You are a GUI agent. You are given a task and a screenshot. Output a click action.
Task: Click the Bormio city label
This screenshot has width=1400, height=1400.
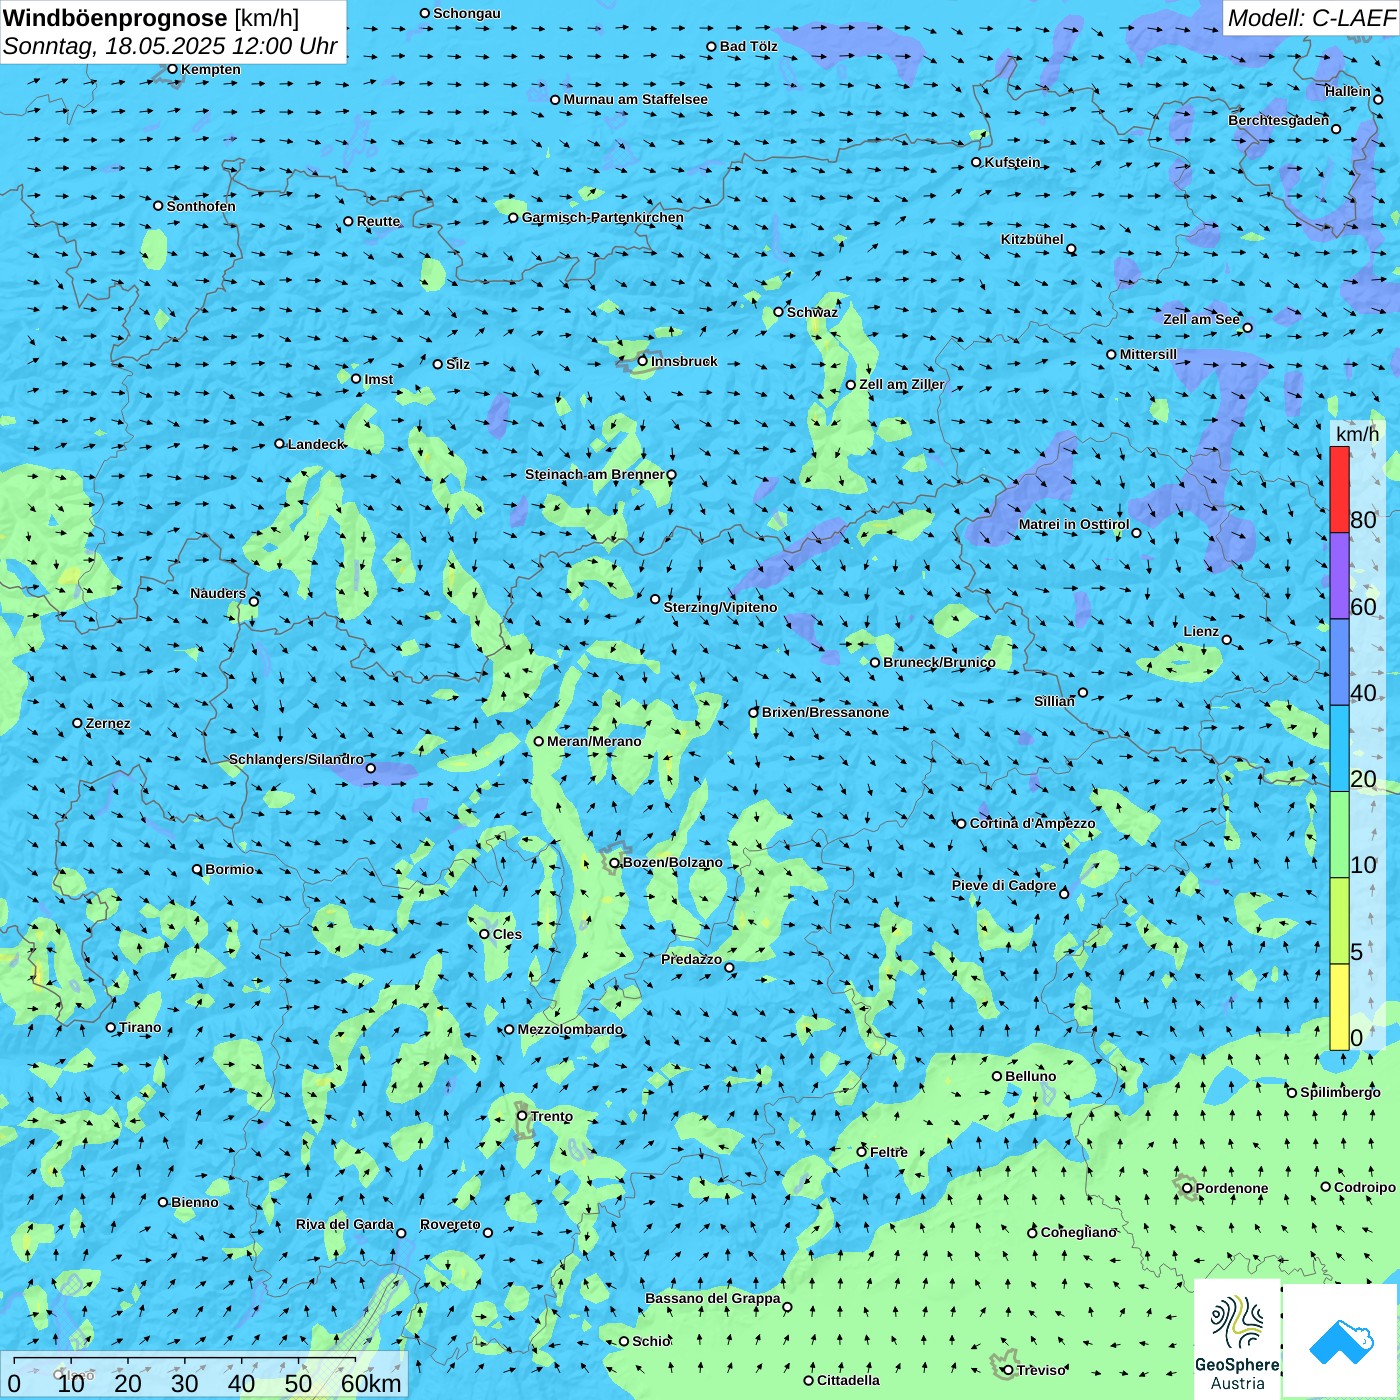pos(230,869)
